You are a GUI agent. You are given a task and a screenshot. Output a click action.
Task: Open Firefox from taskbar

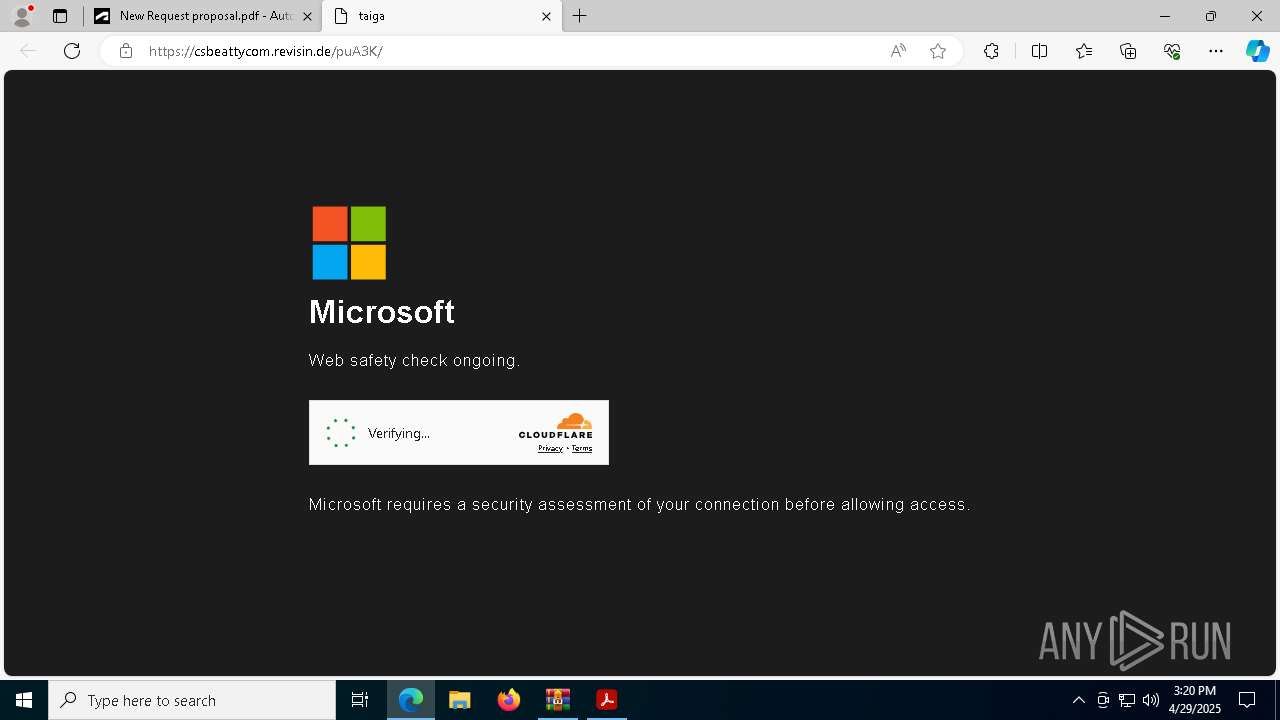(x=509, y=700)
